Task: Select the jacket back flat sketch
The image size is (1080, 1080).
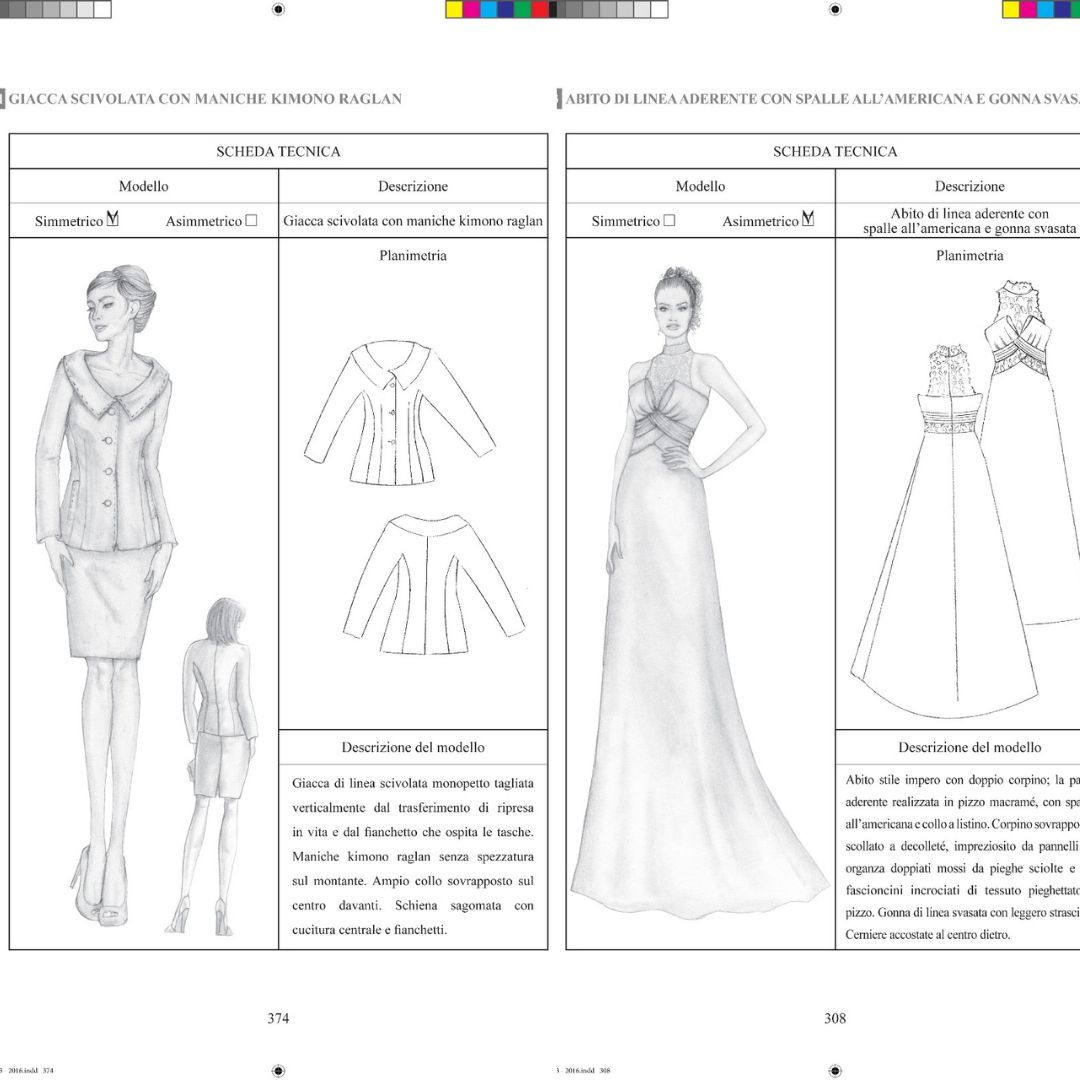Action: point(433,583)
